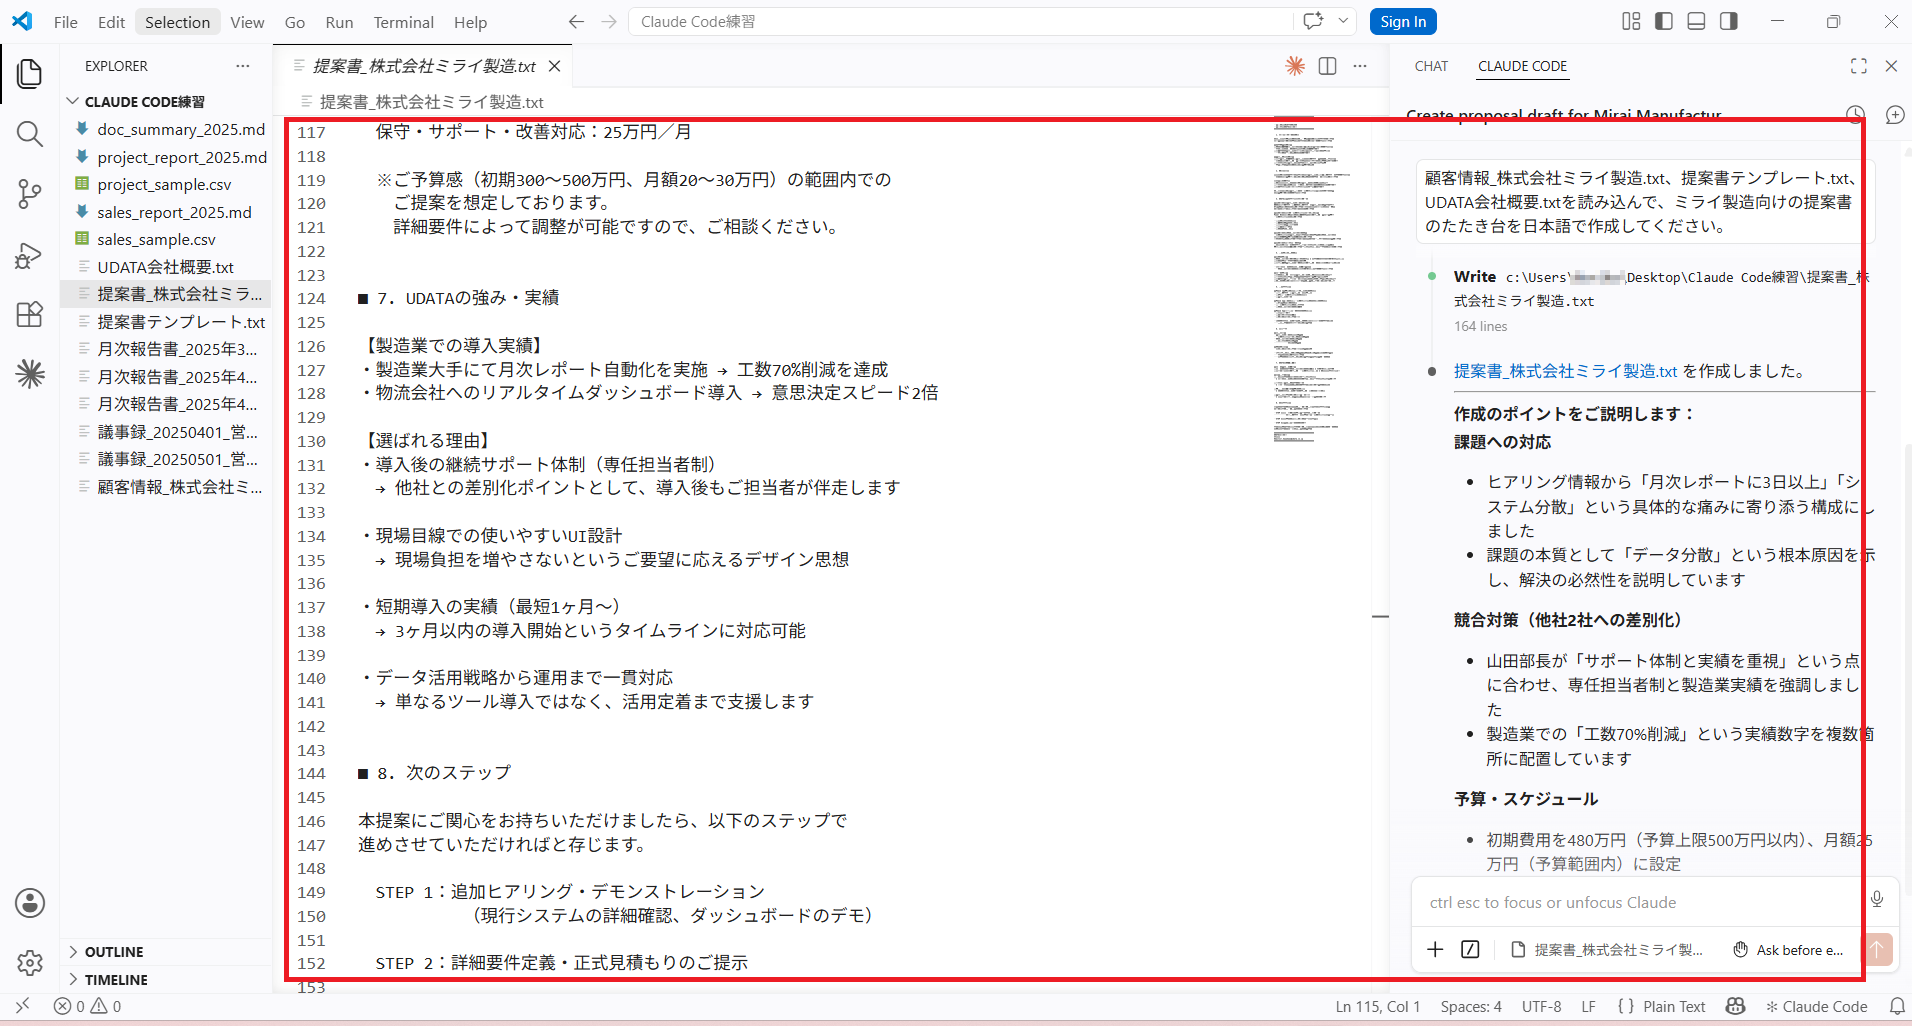Open the Source Control view

pos(30,194)
